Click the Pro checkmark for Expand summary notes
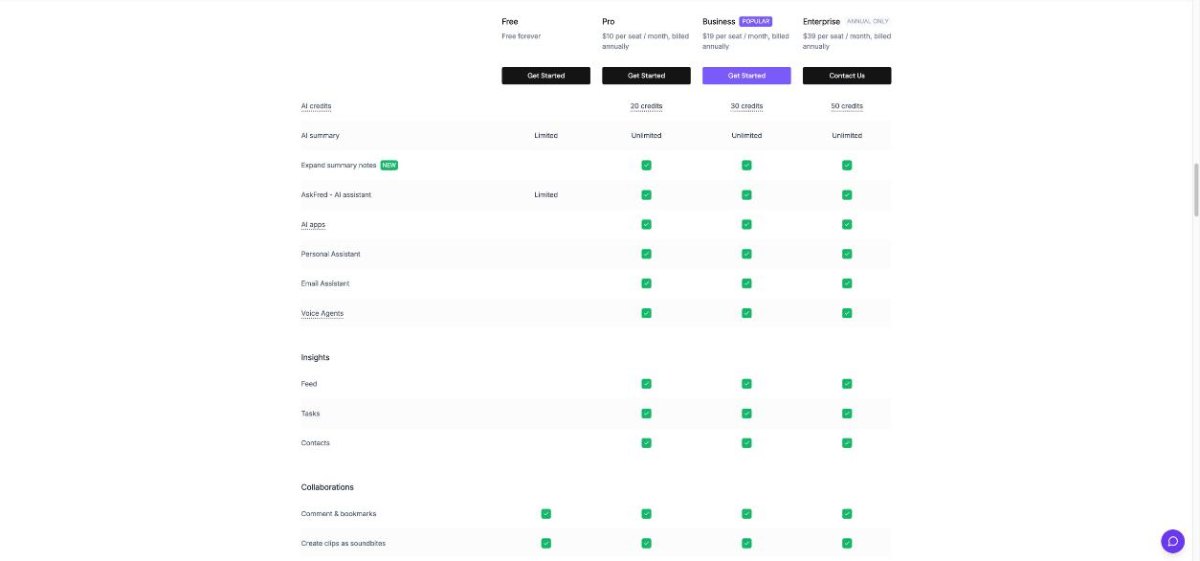This screenshot has height=561, width=1200. coord(646,165)
